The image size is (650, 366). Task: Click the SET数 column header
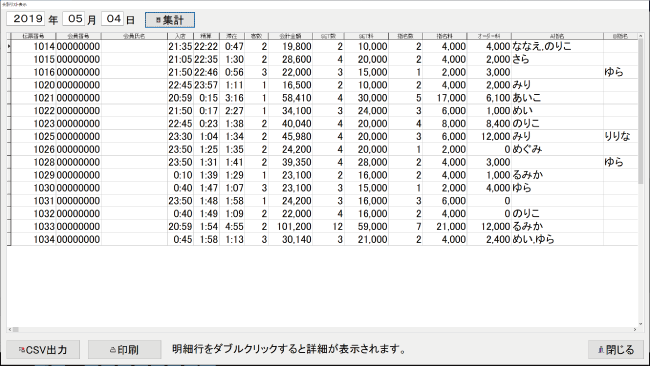pyautogui.click(x=328, y=36)
